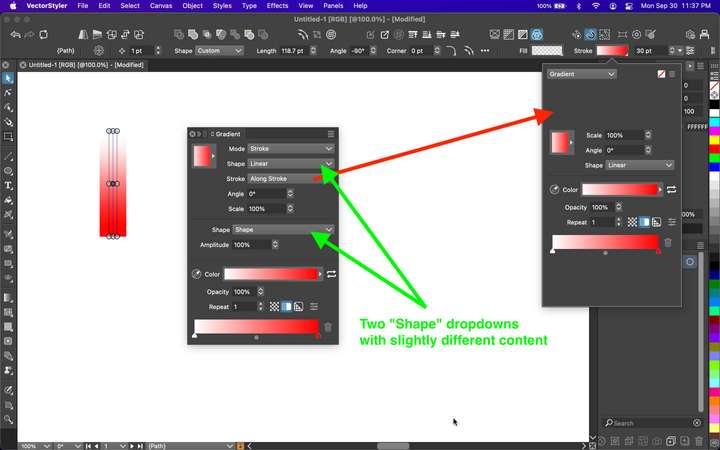Click the red end stop of the Gradient panel ramp
The height and width of the screenshot is (450, 720).
[x=318, y=336]
